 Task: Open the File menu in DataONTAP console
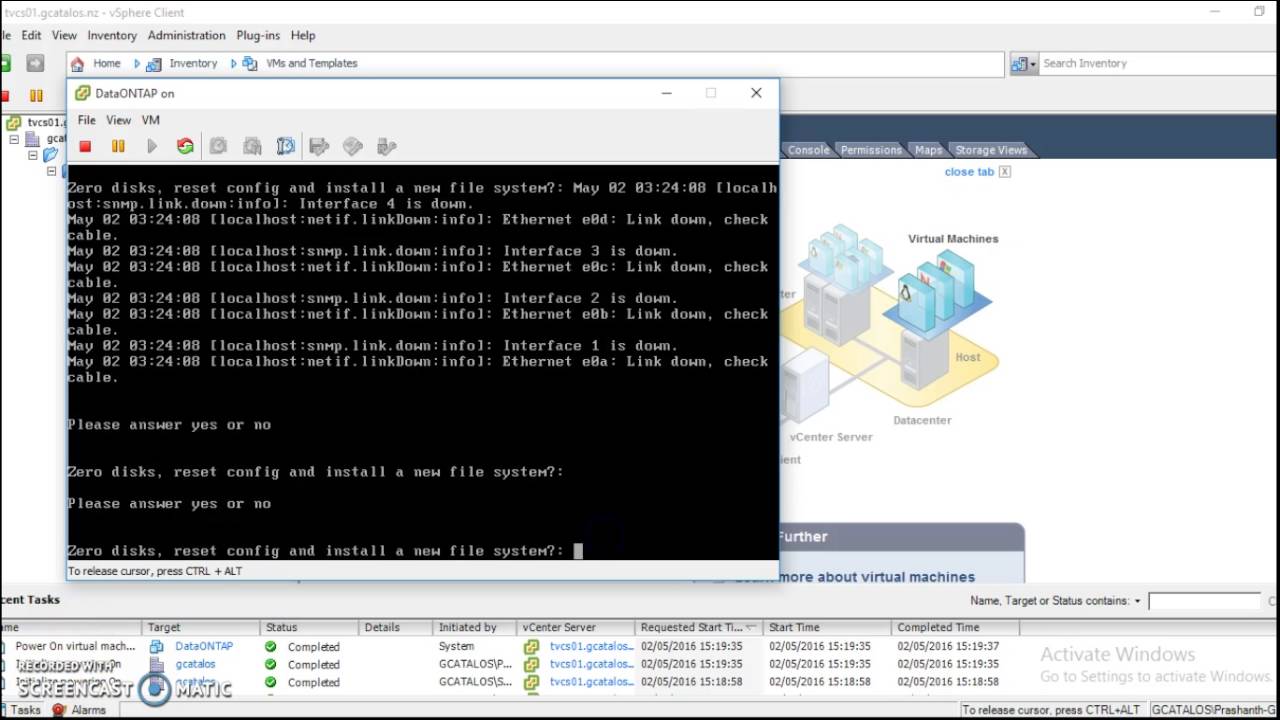click(x=87, y=120)
